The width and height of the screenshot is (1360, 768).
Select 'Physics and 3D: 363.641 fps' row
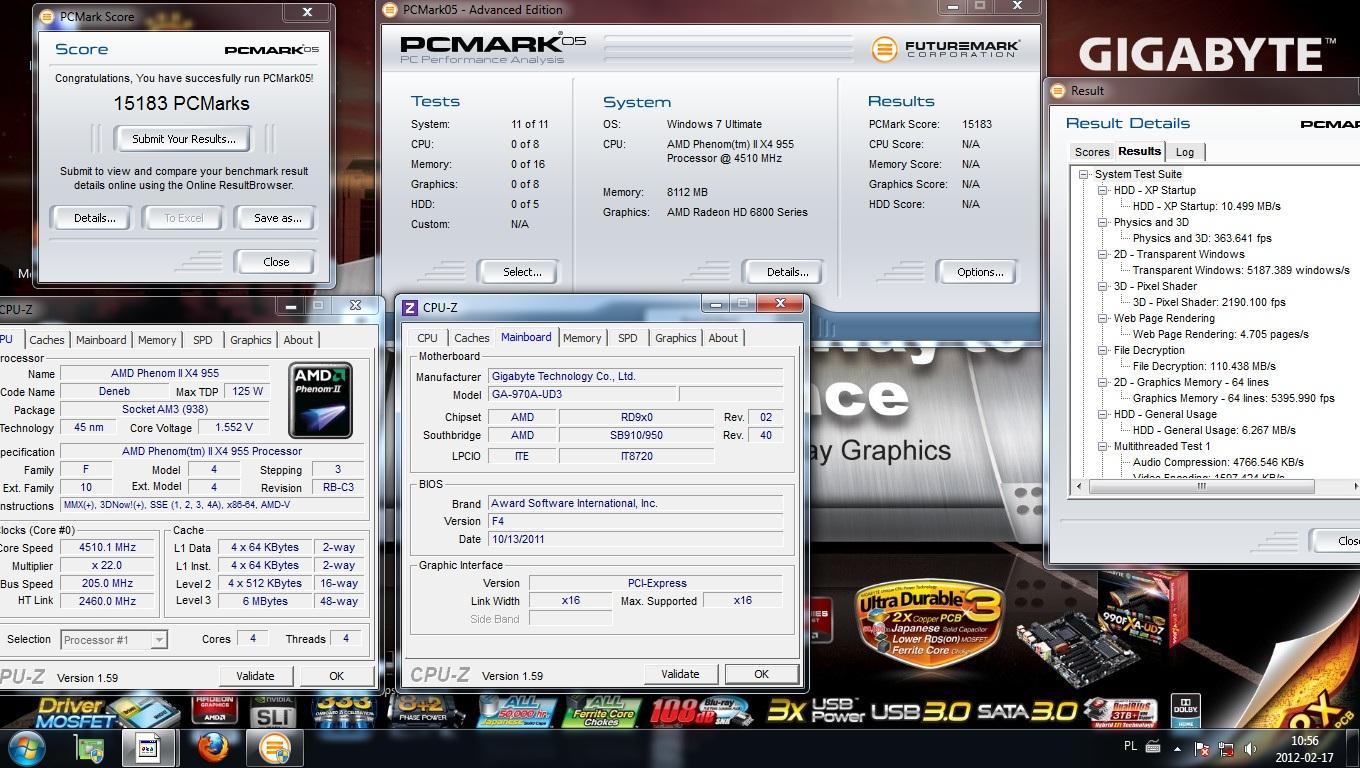(1202, 238)
